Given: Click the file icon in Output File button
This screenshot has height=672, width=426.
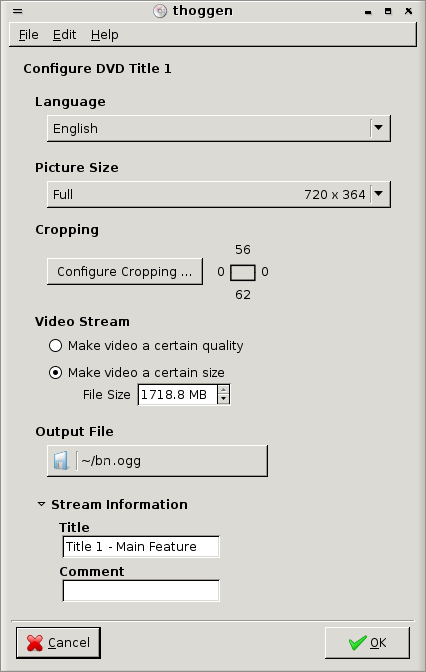Looking at the screenshot, I should tap(61, 461).
